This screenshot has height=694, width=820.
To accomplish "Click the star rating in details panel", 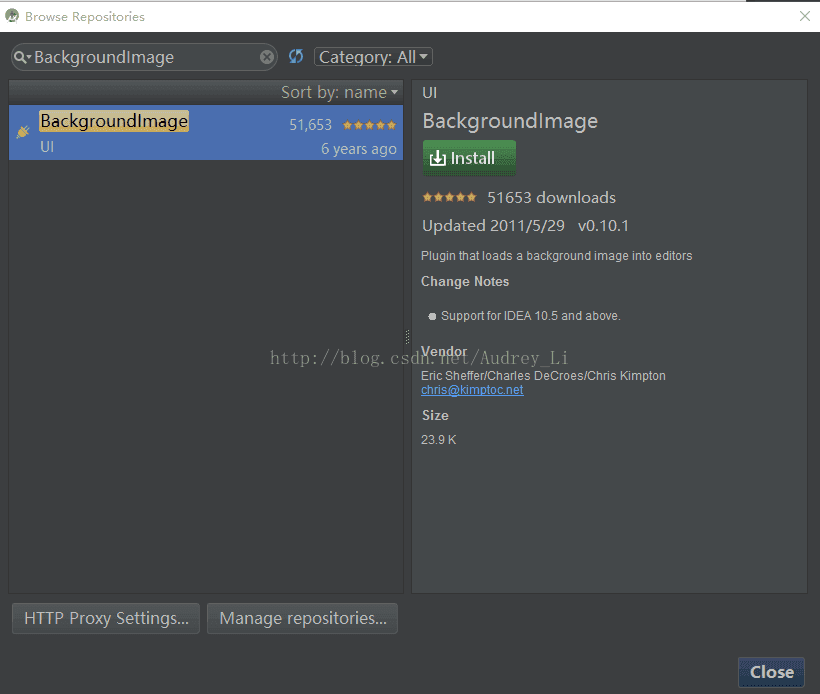I will click(449, 197).
